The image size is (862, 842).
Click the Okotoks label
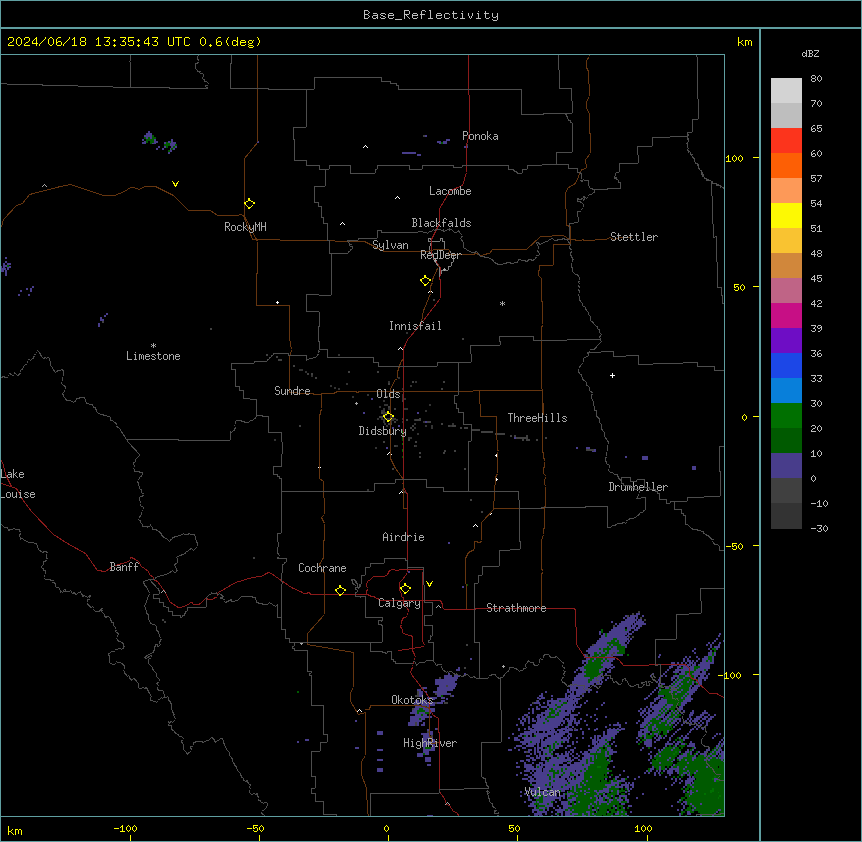click(x=412, y=700)
